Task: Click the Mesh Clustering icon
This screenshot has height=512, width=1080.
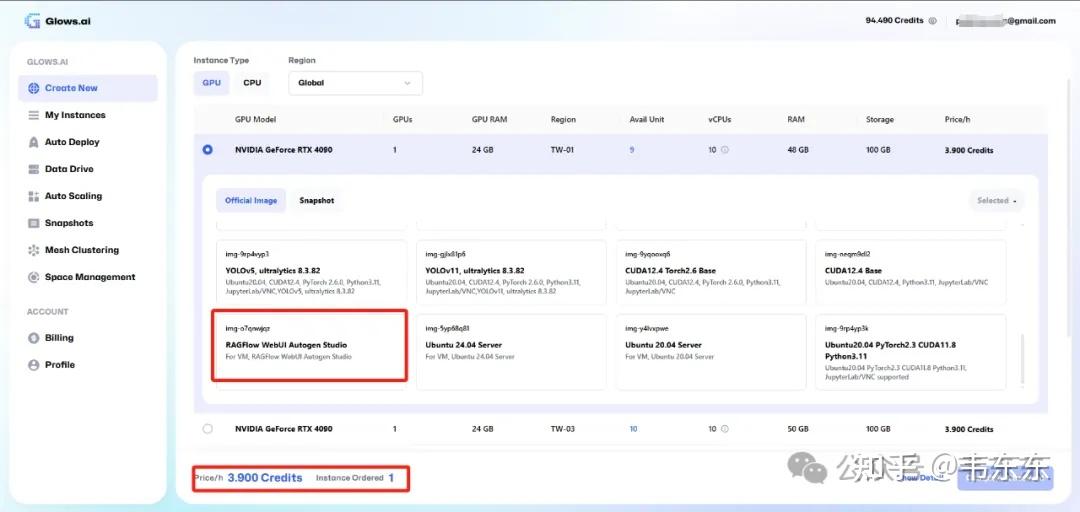Action: coord(34,250)
